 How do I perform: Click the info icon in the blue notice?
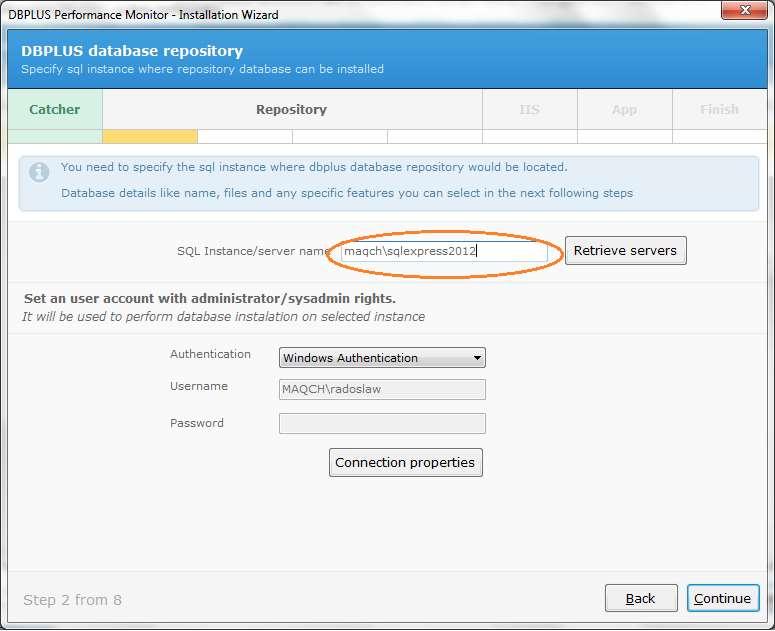pos(39,172)
